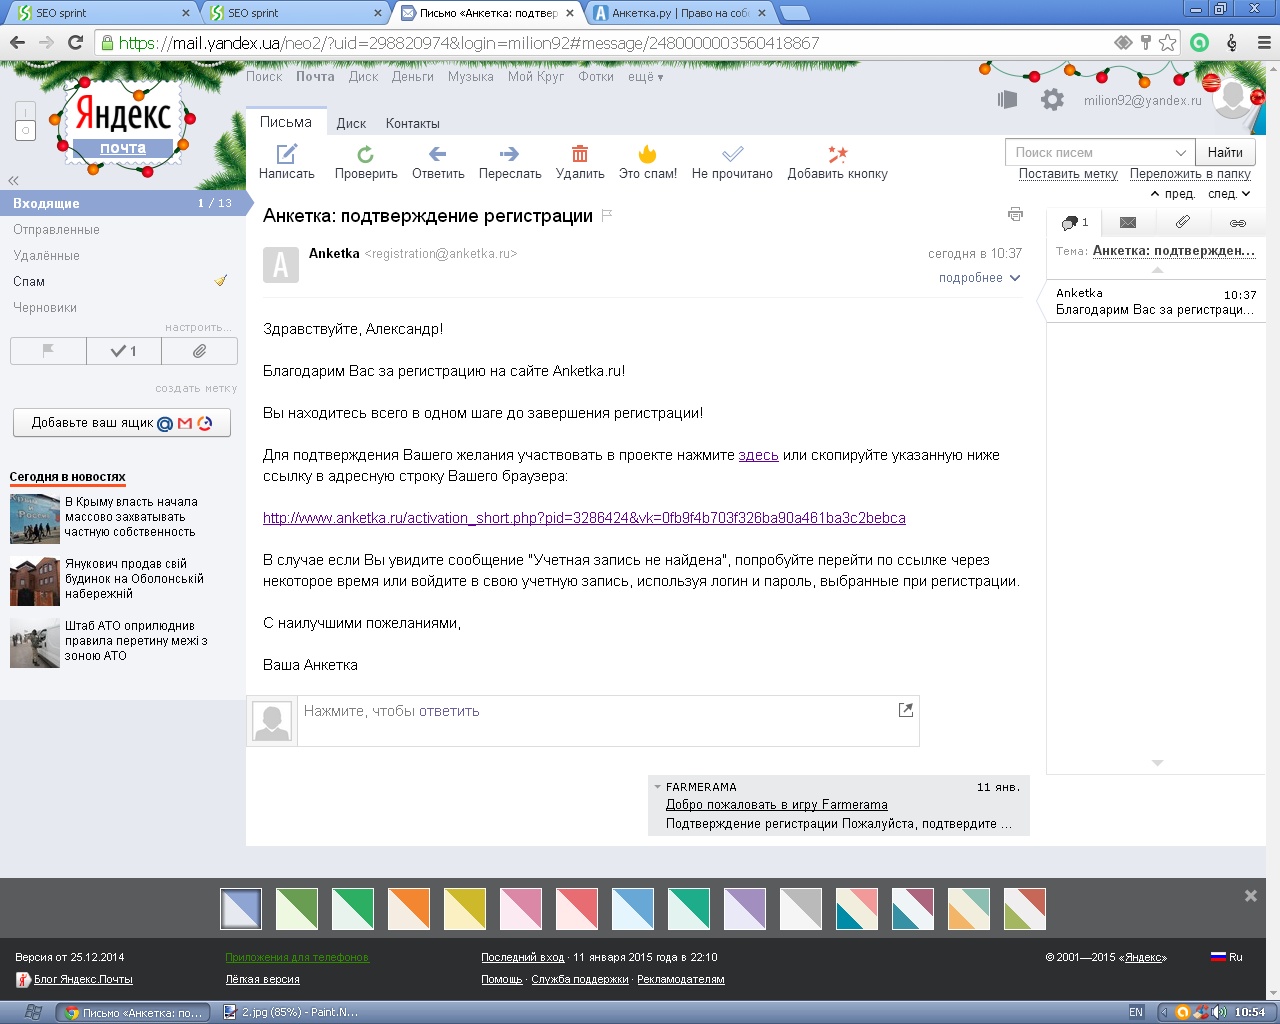Click the Написать compose icon
Image resolution: width=1280 pixels, height=1024 pixels.
[x=287, y=153]
